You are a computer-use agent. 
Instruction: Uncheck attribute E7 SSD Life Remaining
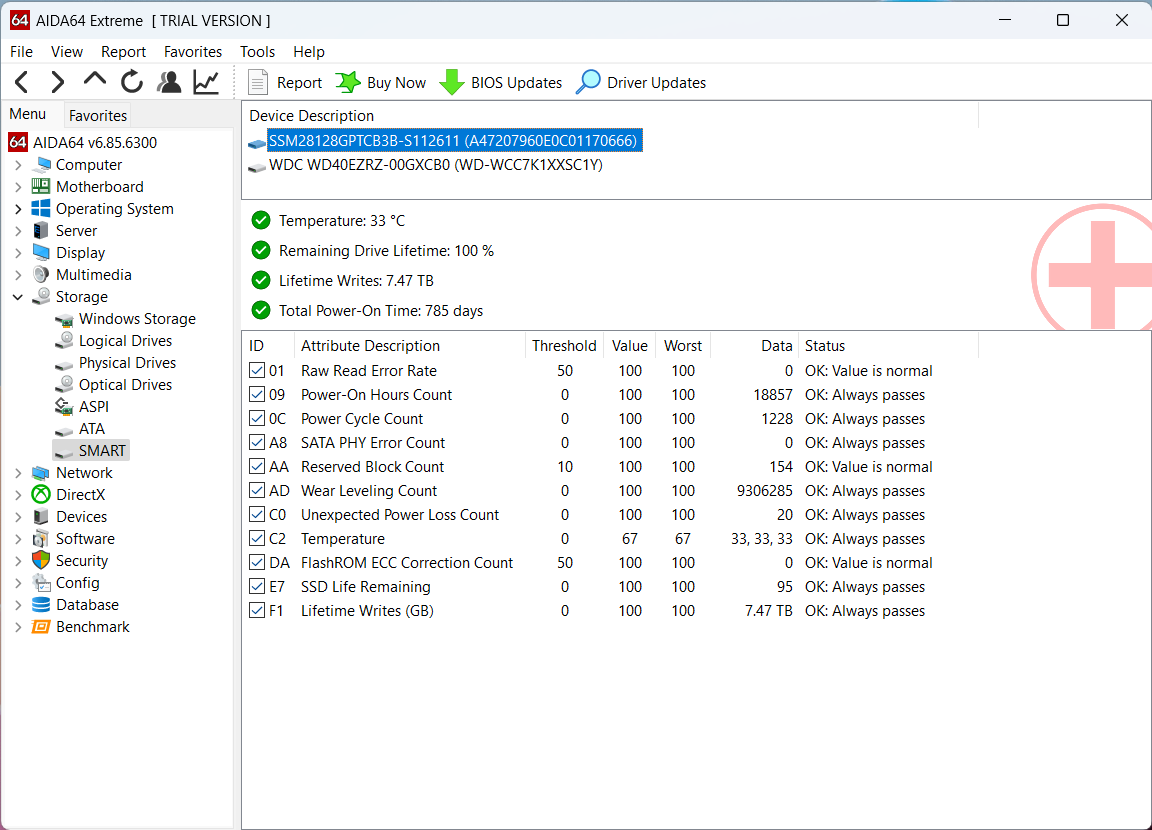click(x=257, y=586)
